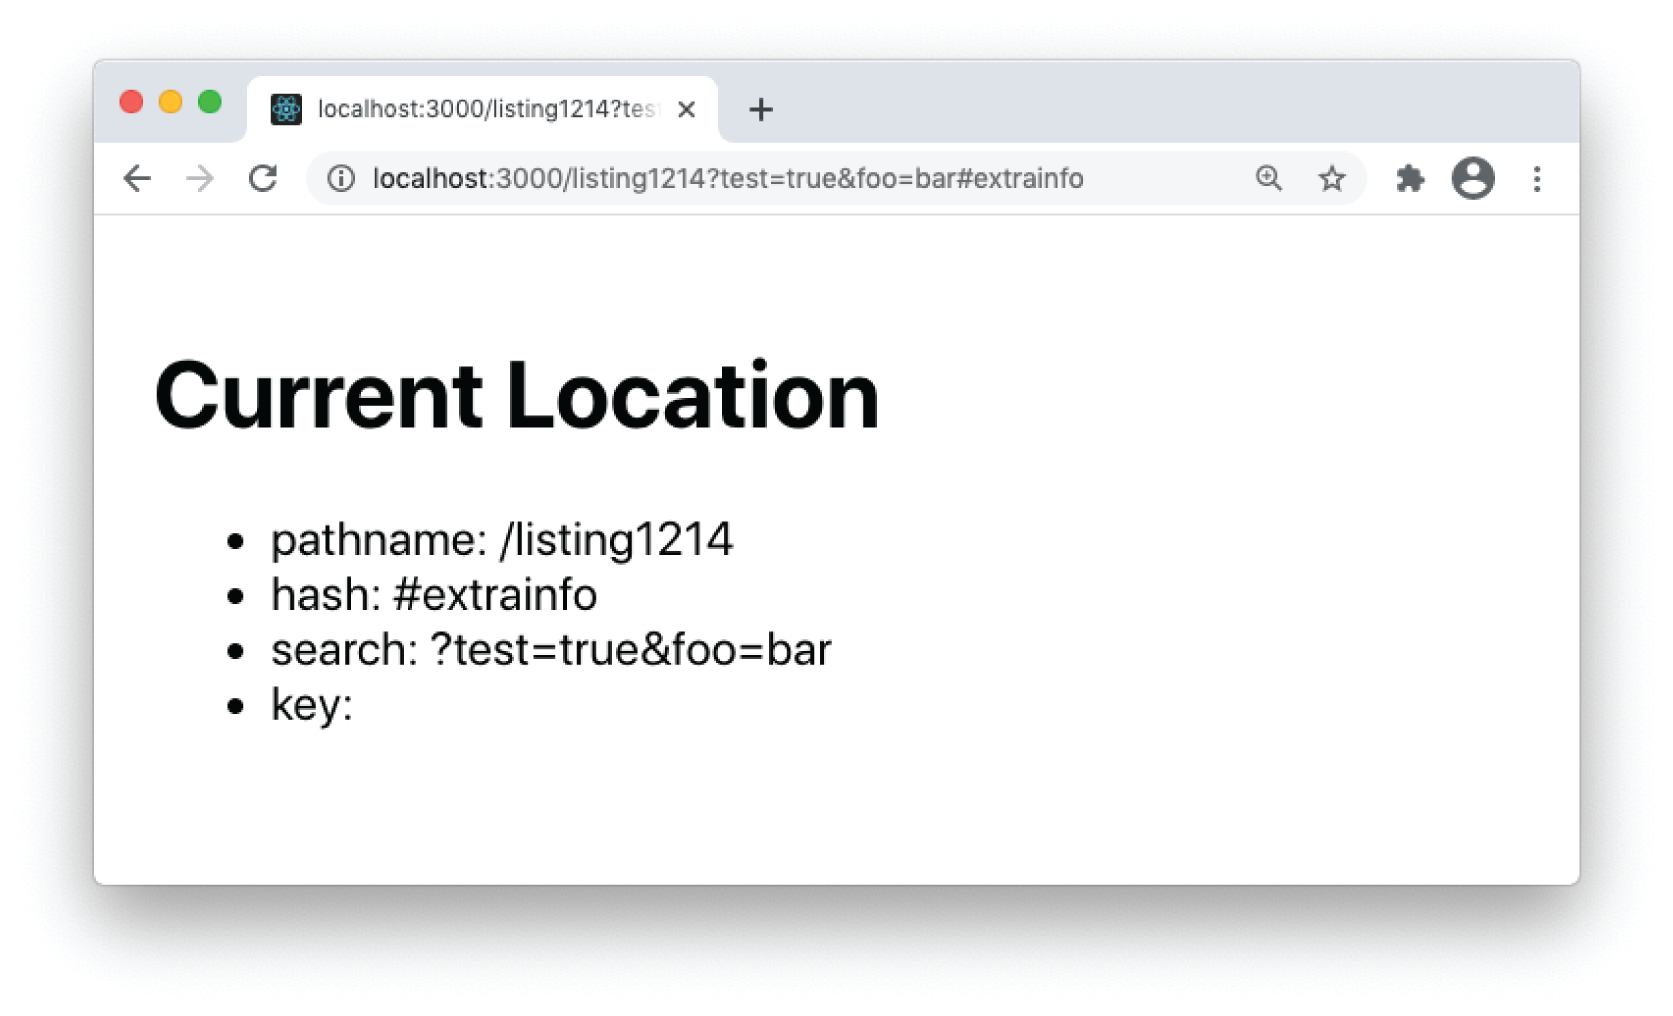Click the pathname /listing1214 list item

click(x=500, y=540)
